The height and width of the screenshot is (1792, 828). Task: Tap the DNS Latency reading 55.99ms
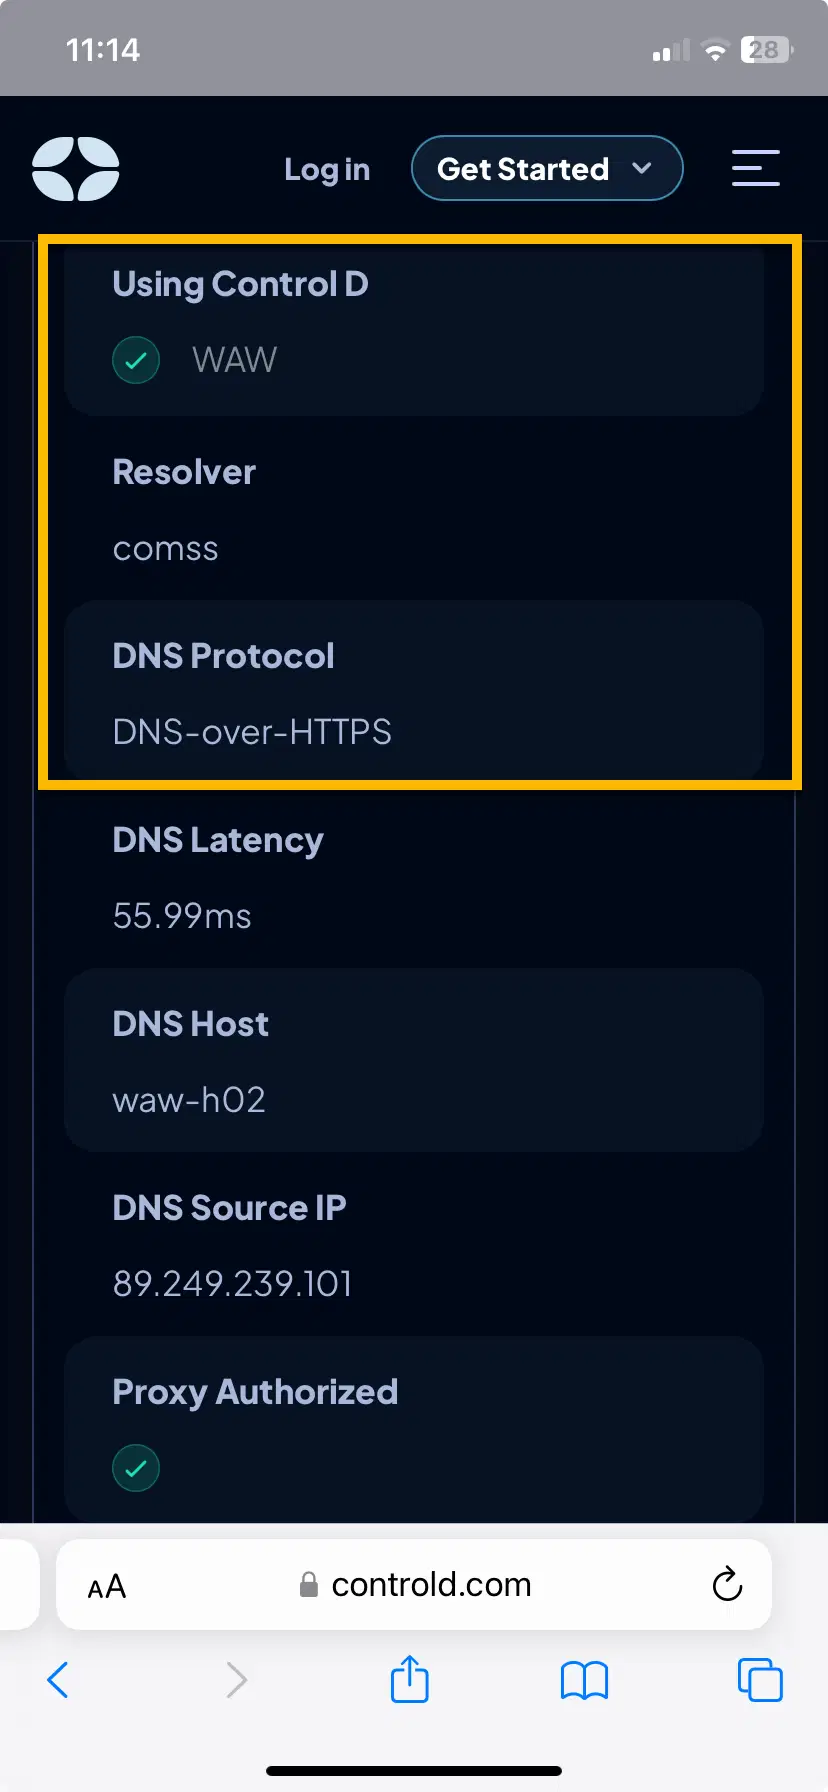tap(182, 916)
